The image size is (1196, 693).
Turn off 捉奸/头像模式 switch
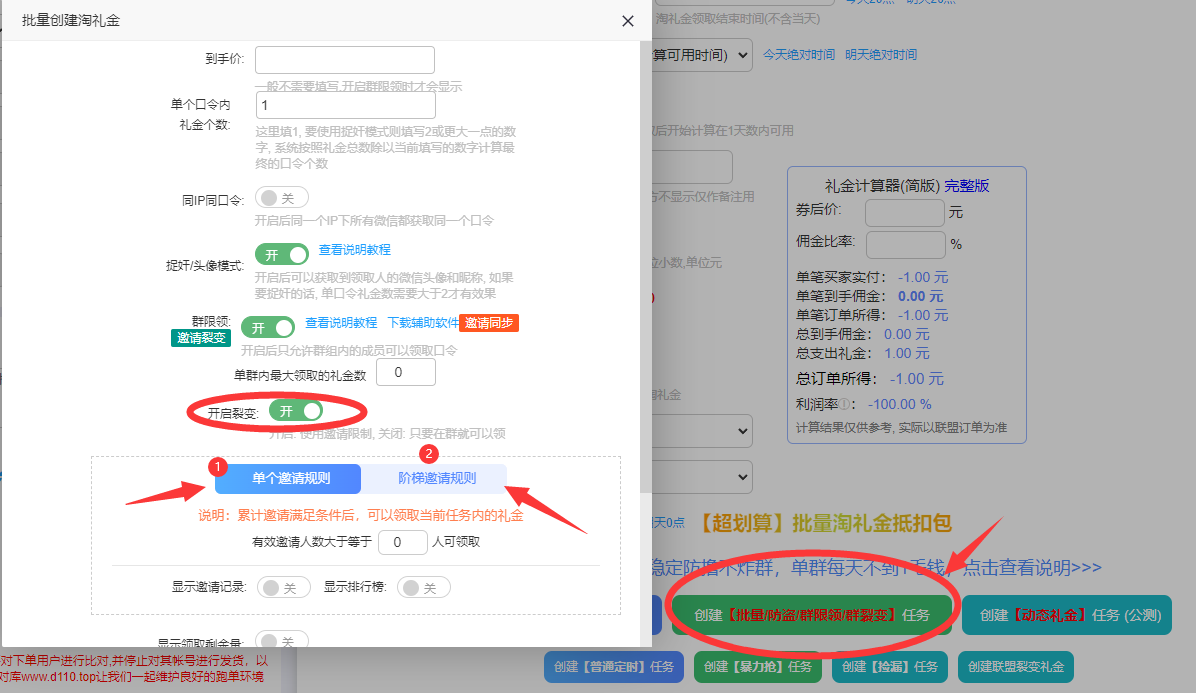point(281,255)
